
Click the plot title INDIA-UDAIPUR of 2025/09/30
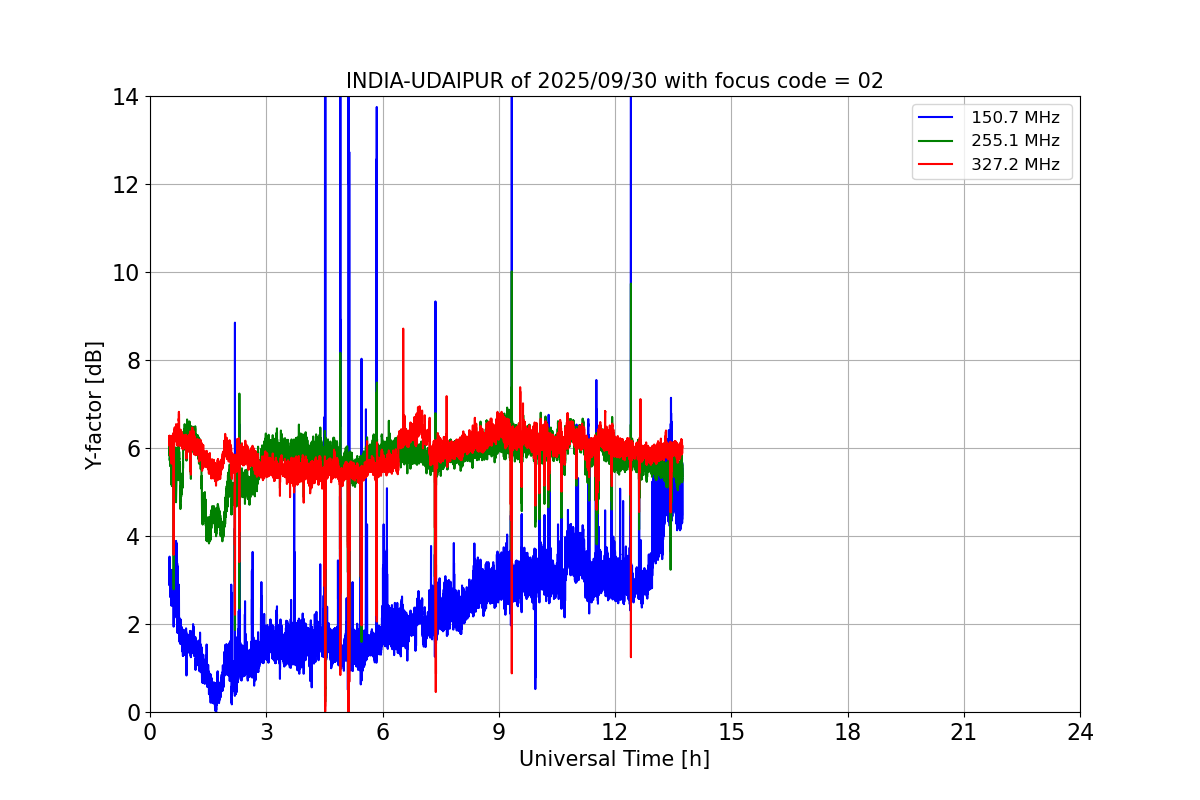(x=614, y=81)
